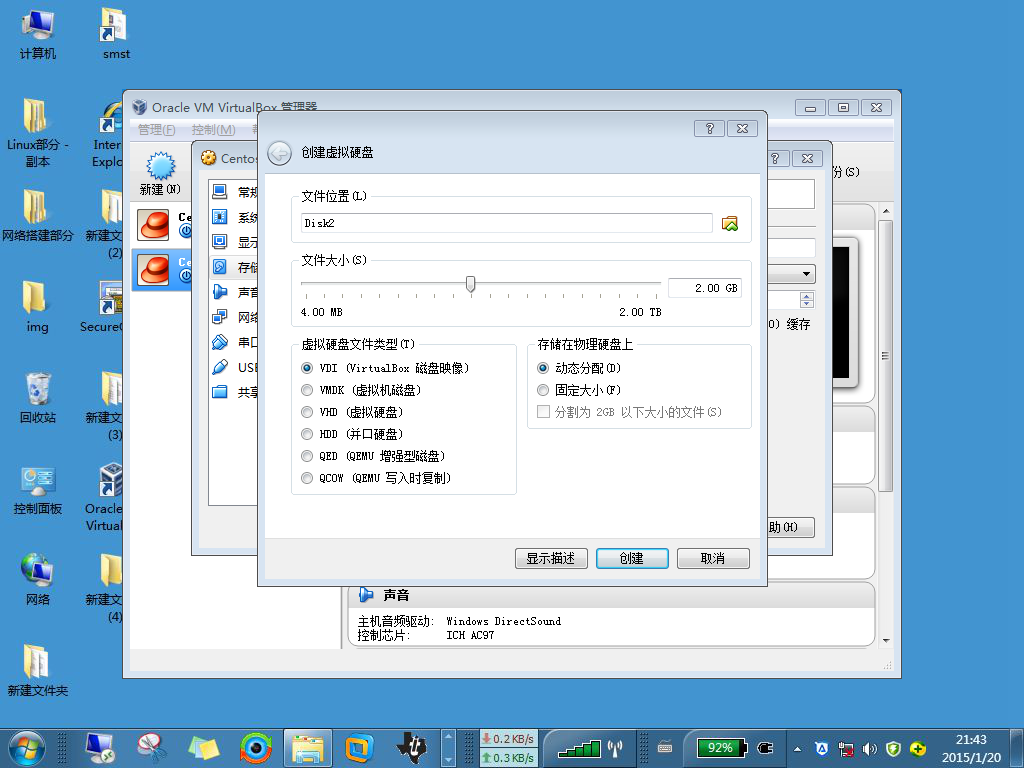Open the Windows Explorer taskbar icon

[307, 748]
